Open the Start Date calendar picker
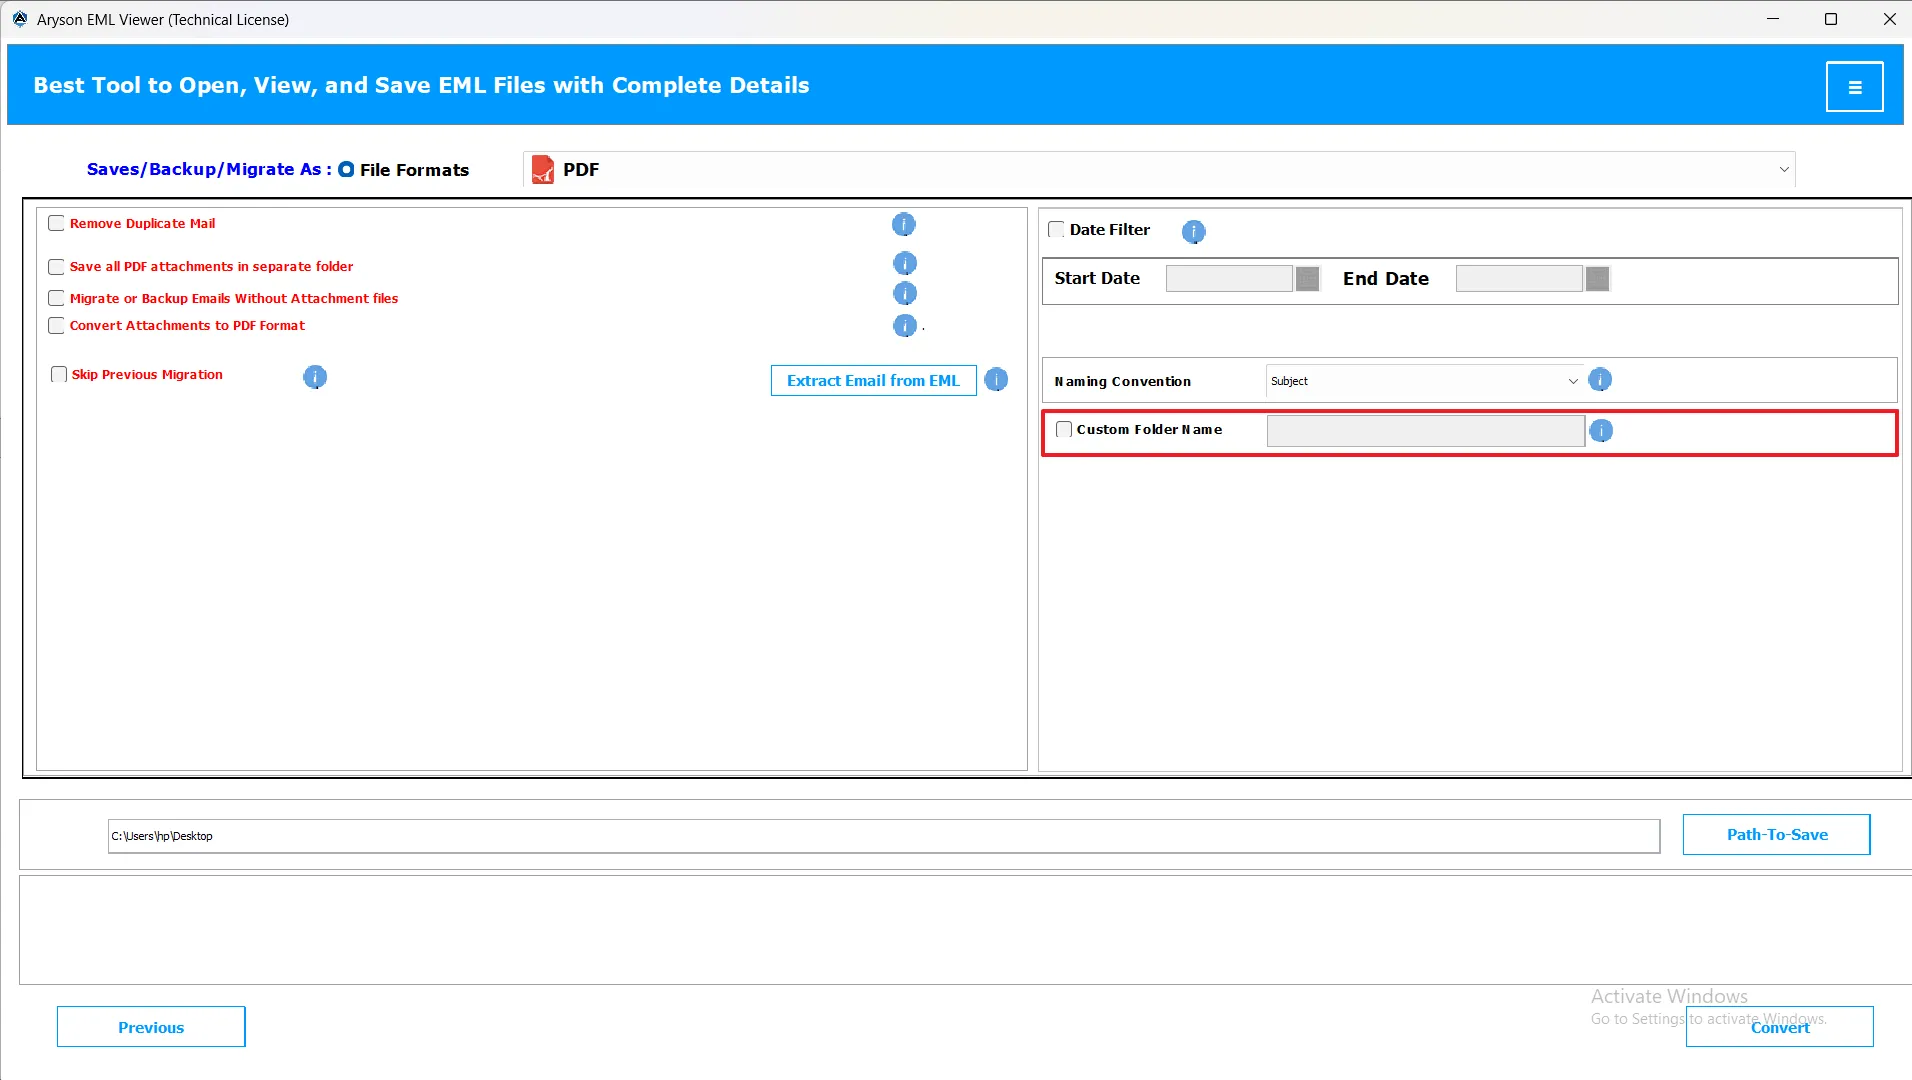 point(1307,279)
